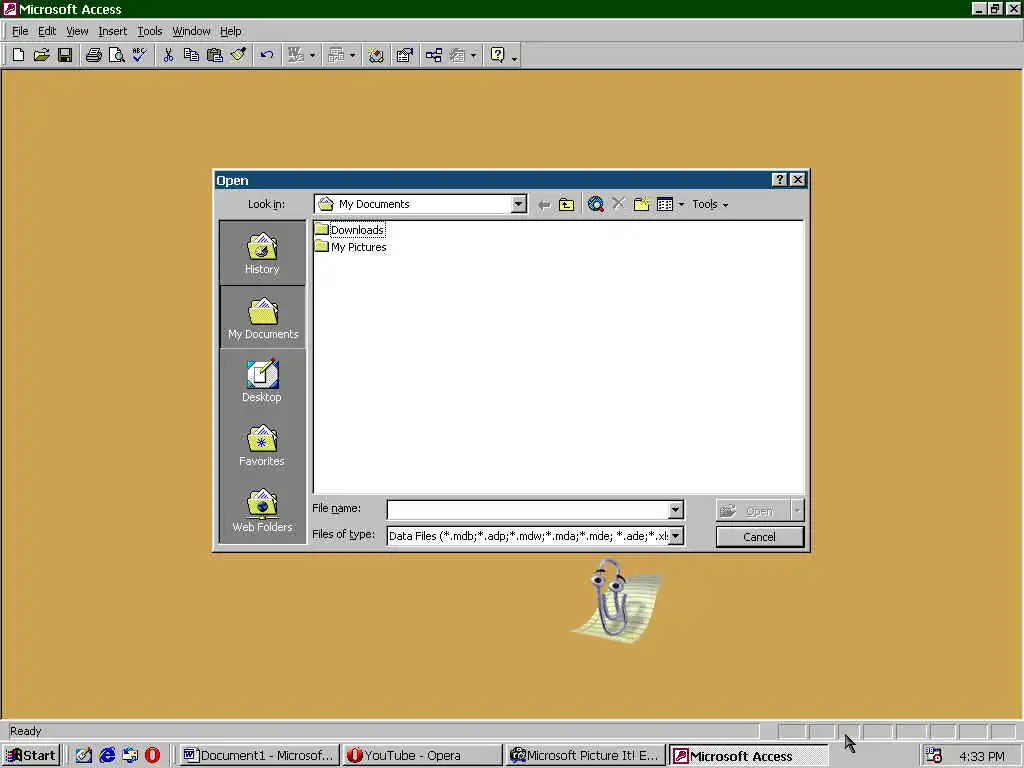The width and height of the screenshot is (1024, 768).
Task: Click the Properties toolbar icon
Action: point(405,56)
